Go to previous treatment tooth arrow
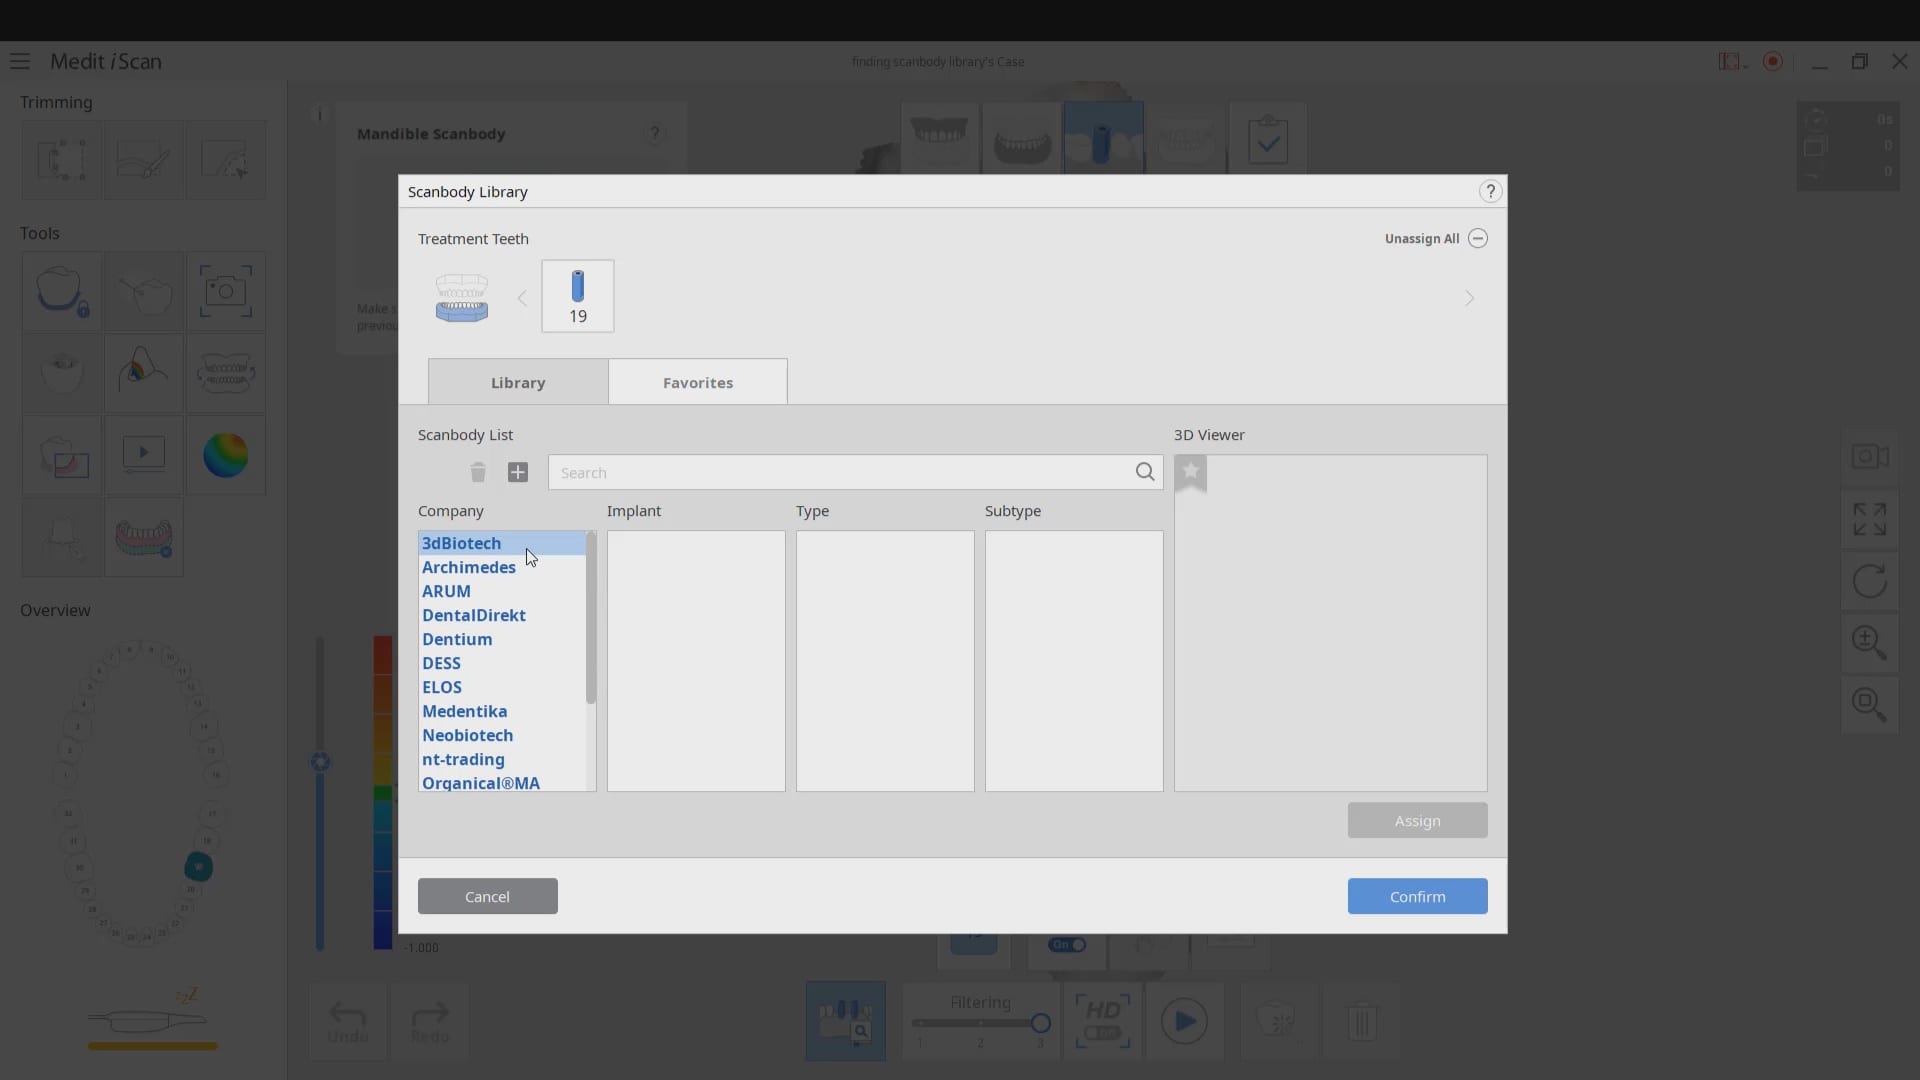 522,298
